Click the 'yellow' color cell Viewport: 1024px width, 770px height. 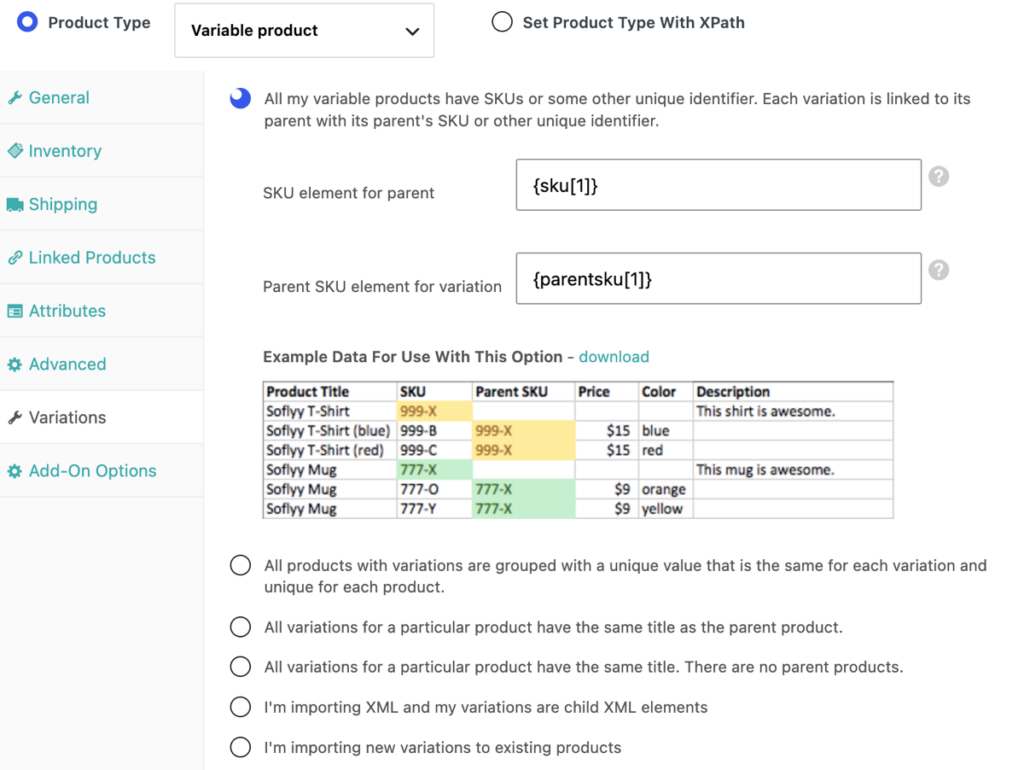(665, 509)
